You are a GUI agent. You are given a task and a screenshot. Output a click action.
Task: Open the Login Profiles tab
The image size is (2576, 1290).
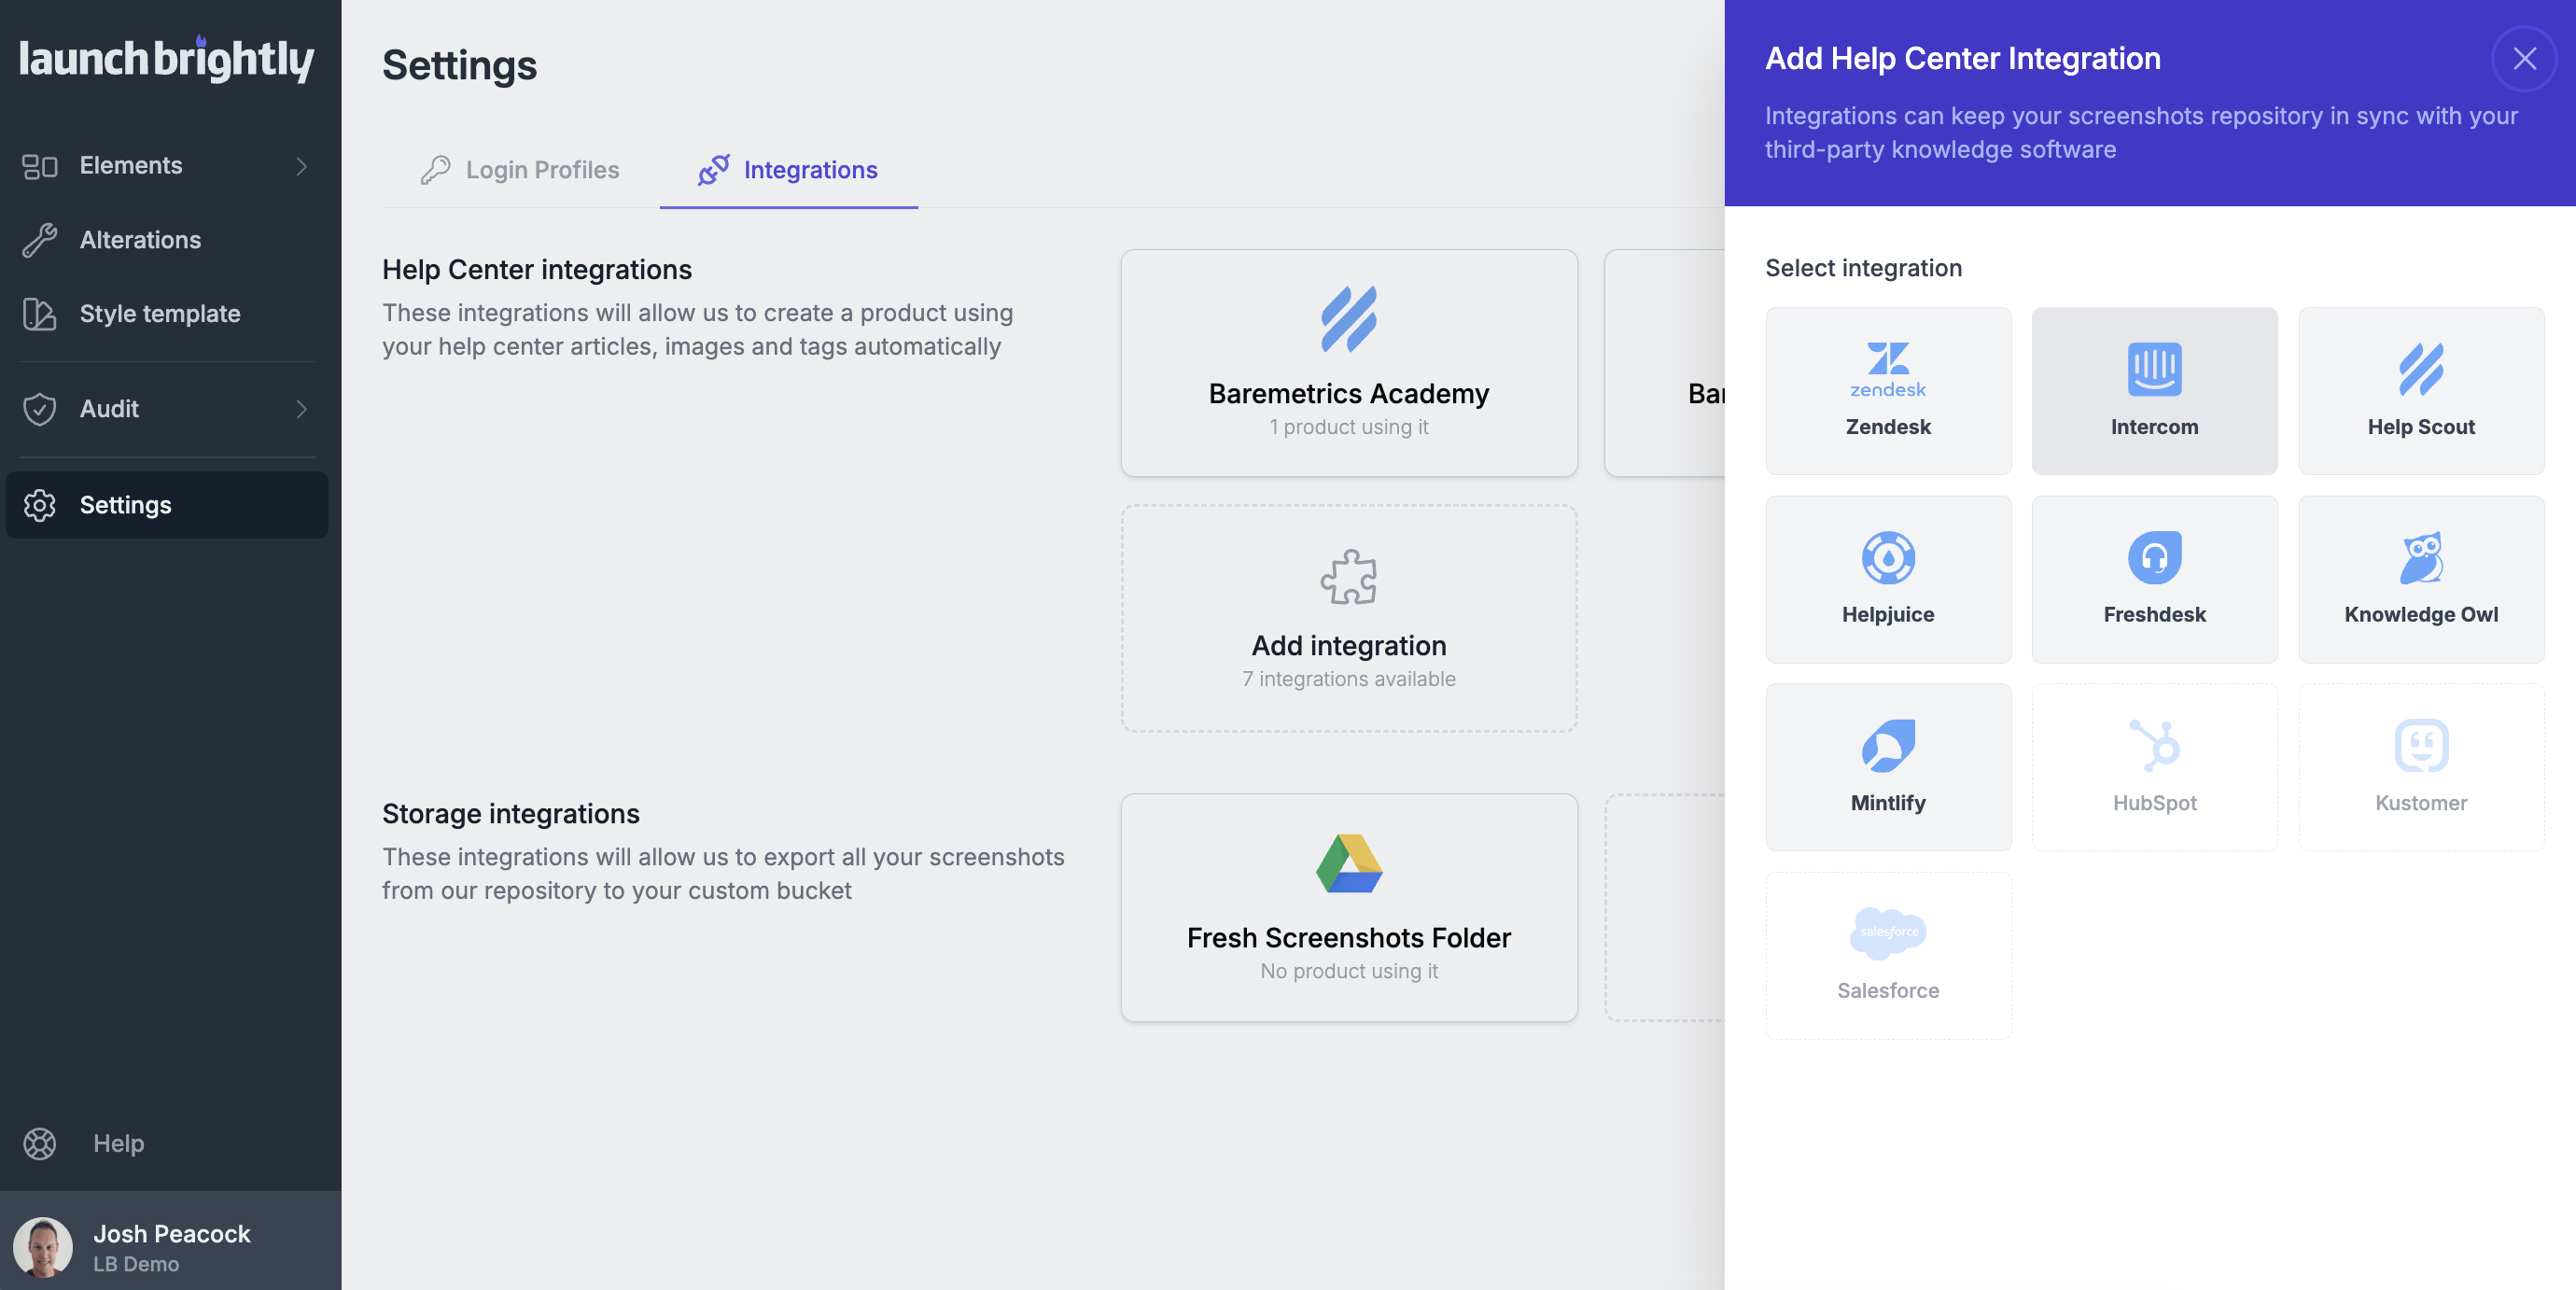520,170
